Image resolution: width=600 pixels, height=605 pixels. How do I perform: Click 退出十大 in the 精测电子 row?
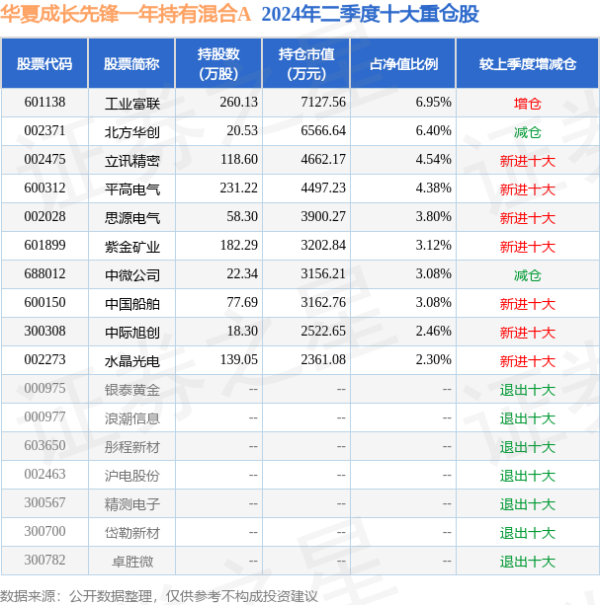click(x=527, y=504)
